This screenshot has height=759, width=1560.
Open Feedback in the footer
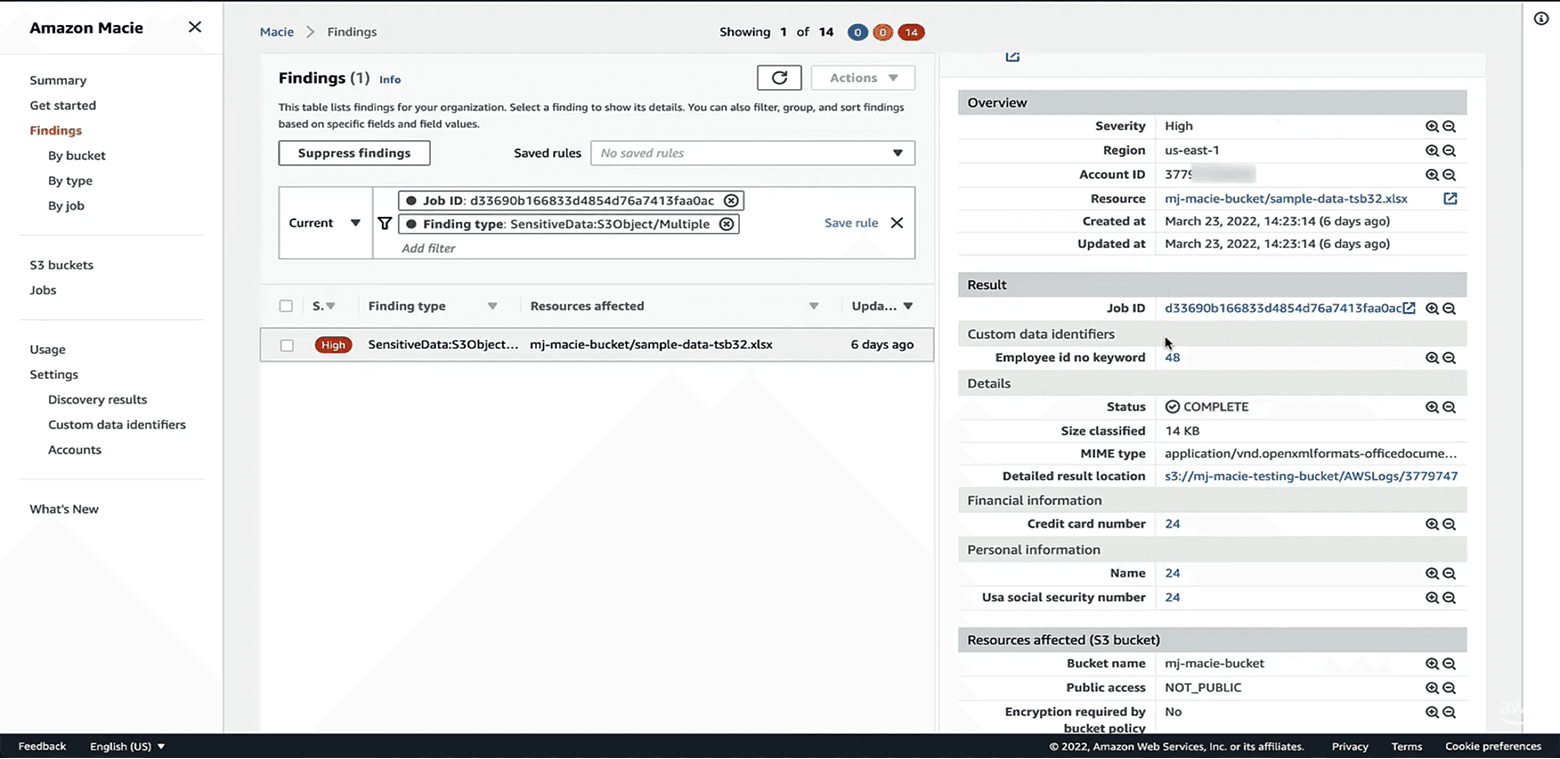point(42,746)
